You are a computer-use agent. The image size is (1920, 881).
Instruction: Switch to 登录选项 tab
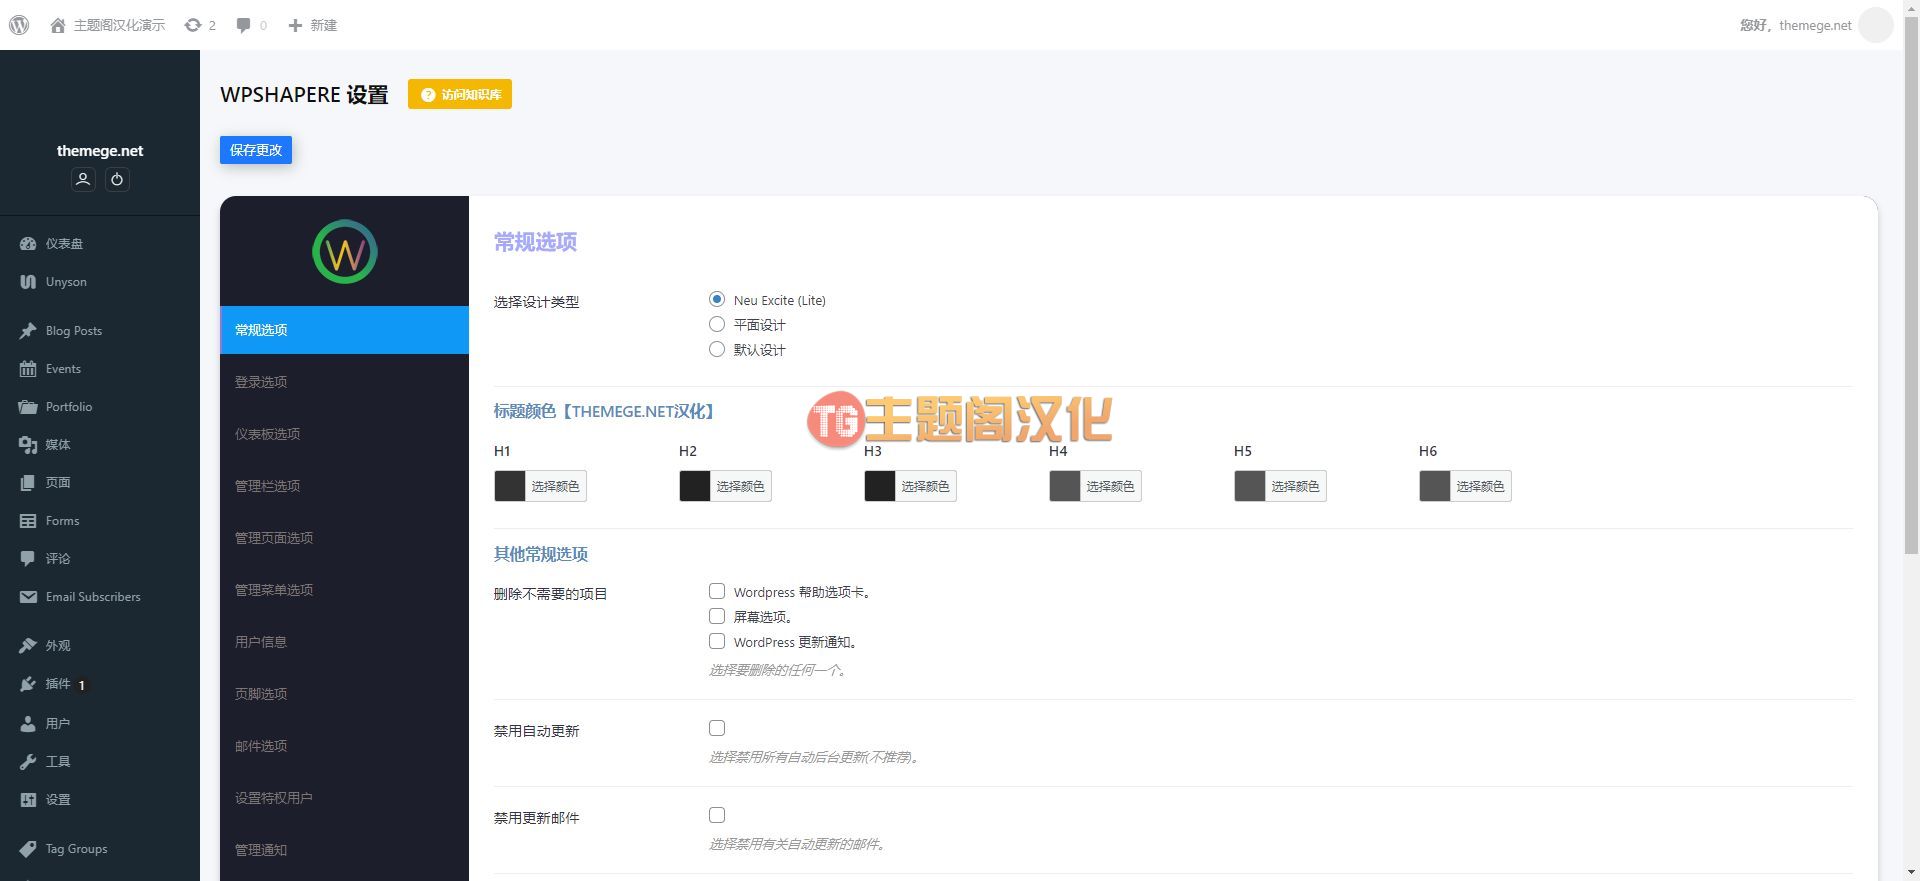coord(344,382)
